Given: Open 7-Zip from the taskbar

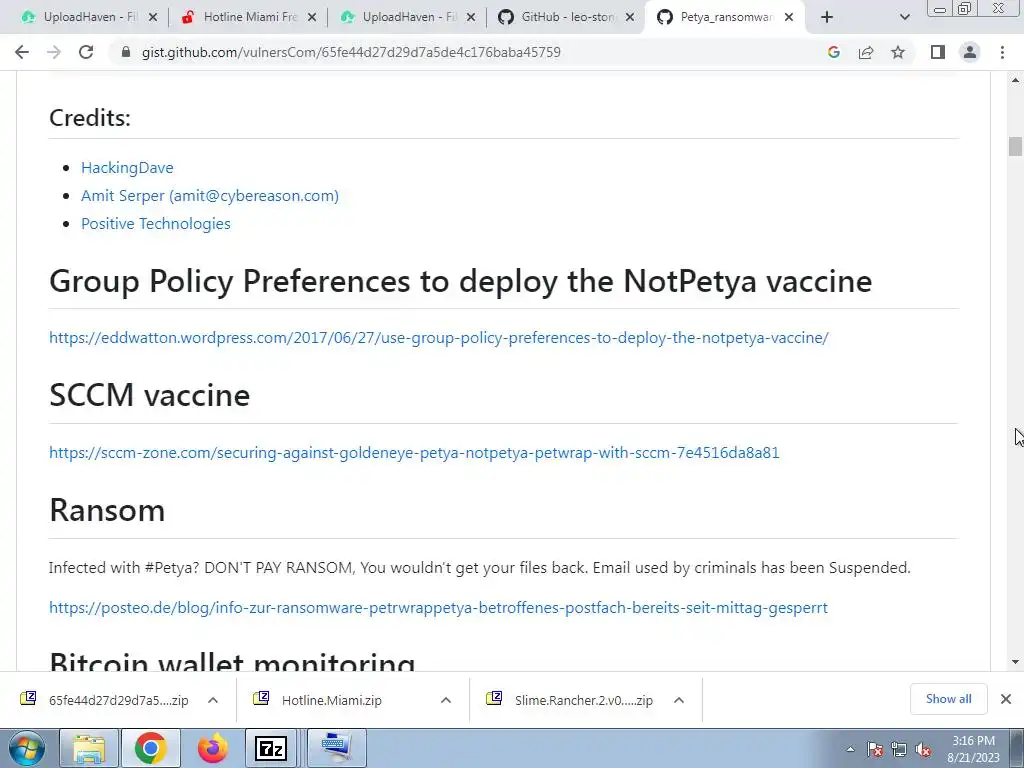Looking at the screenshot, I should coord(272,748).
